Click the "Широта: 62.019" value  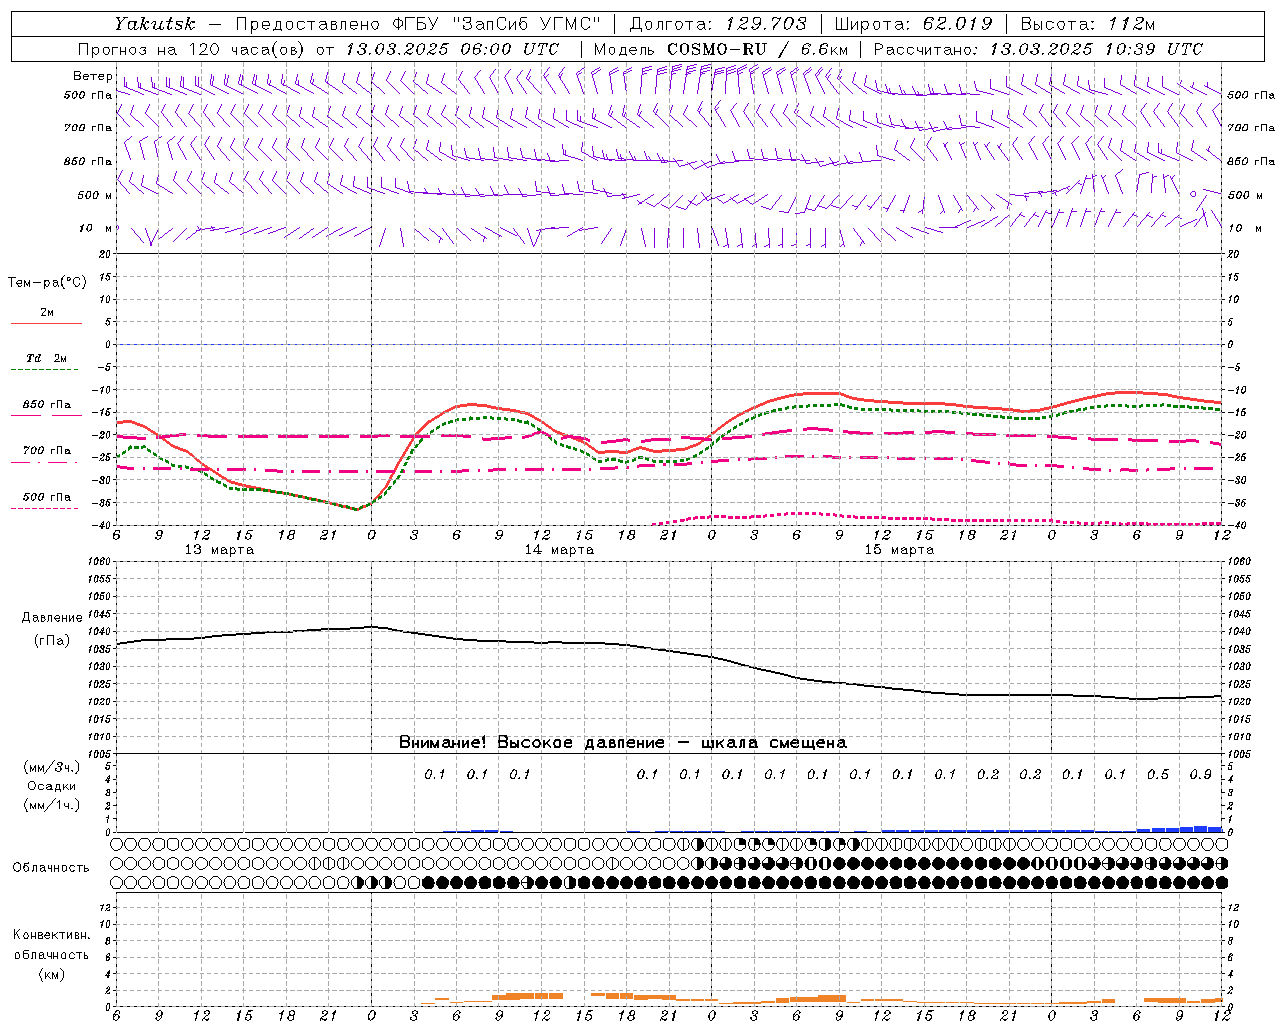pyautogui.click(x=913, y=24)
